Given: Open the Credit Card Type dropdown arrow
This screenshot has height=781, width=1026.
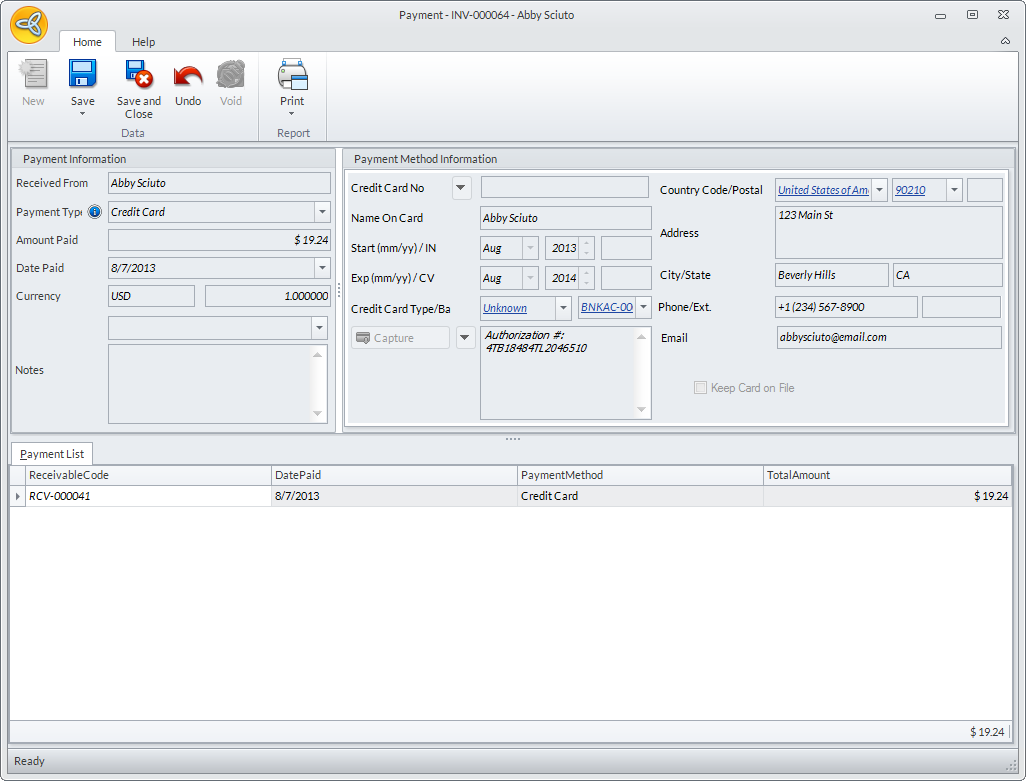Looking at the screenshot, I should coord(563,308).
